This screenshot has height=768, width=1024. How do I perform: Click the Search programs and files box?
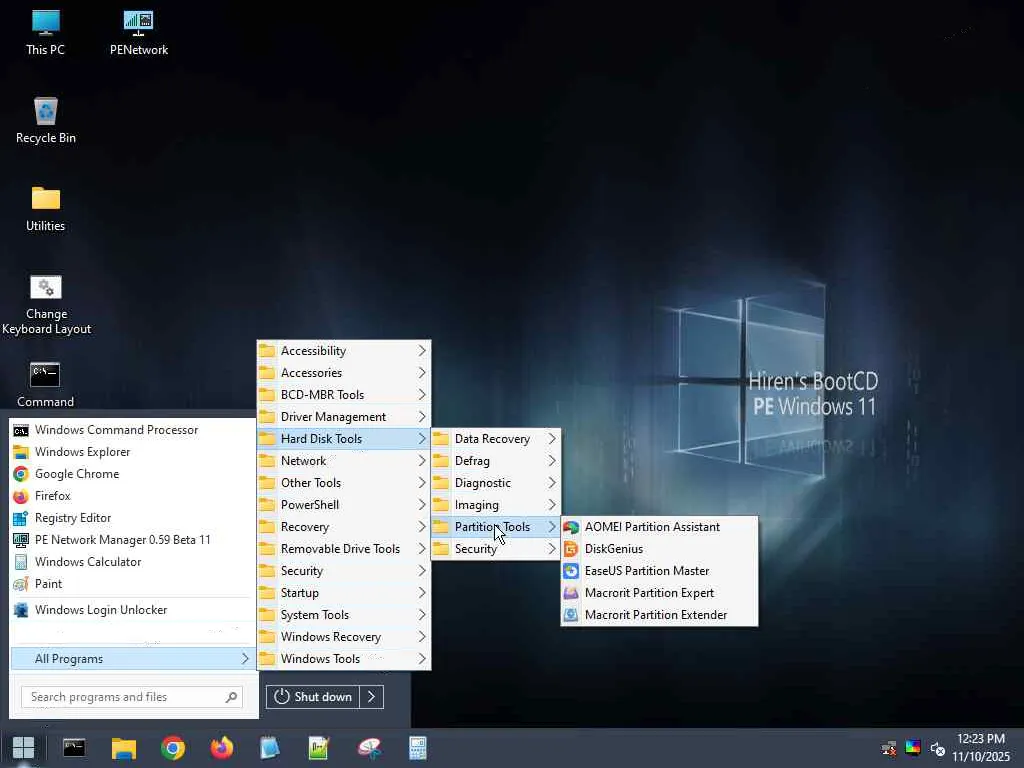coord(132,697)
